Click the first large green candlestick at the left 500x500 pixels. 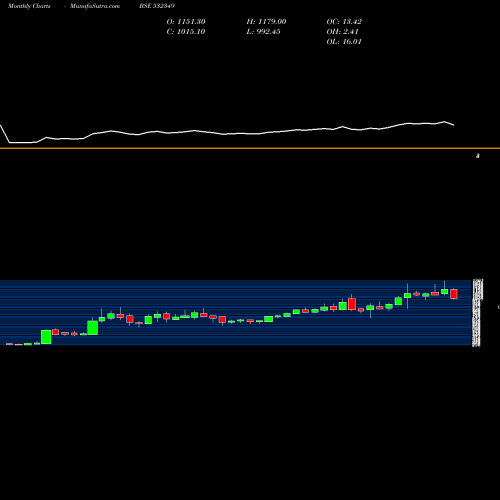(46, 337)
